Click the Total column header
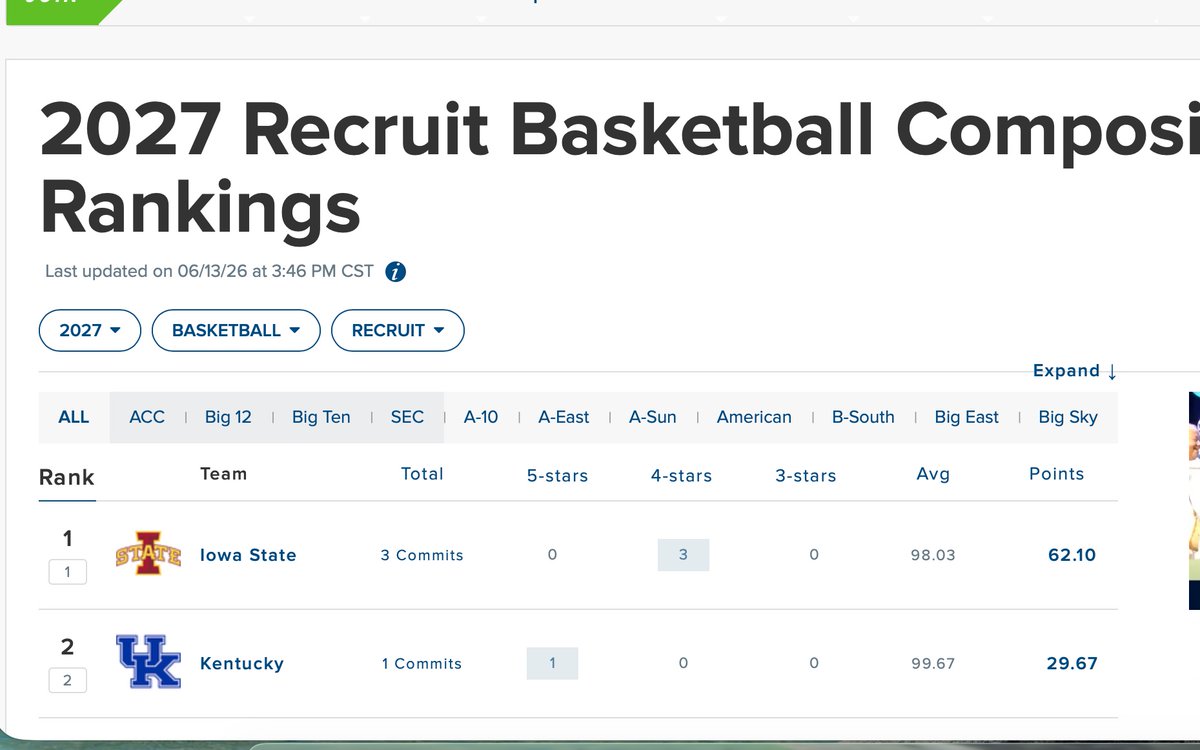The height and width of the screenshot is (750, 1200). click(x=422, y=474)
